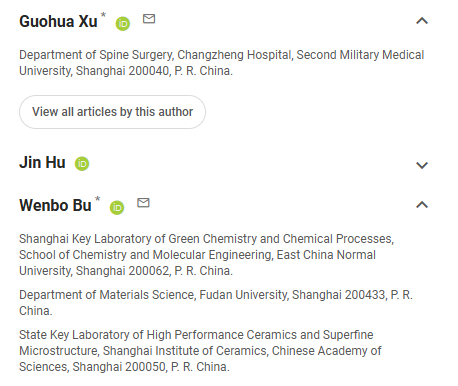Open Wenbo Bu's green ORCID icon
458x386 pixels.
[x=117, y=208]
